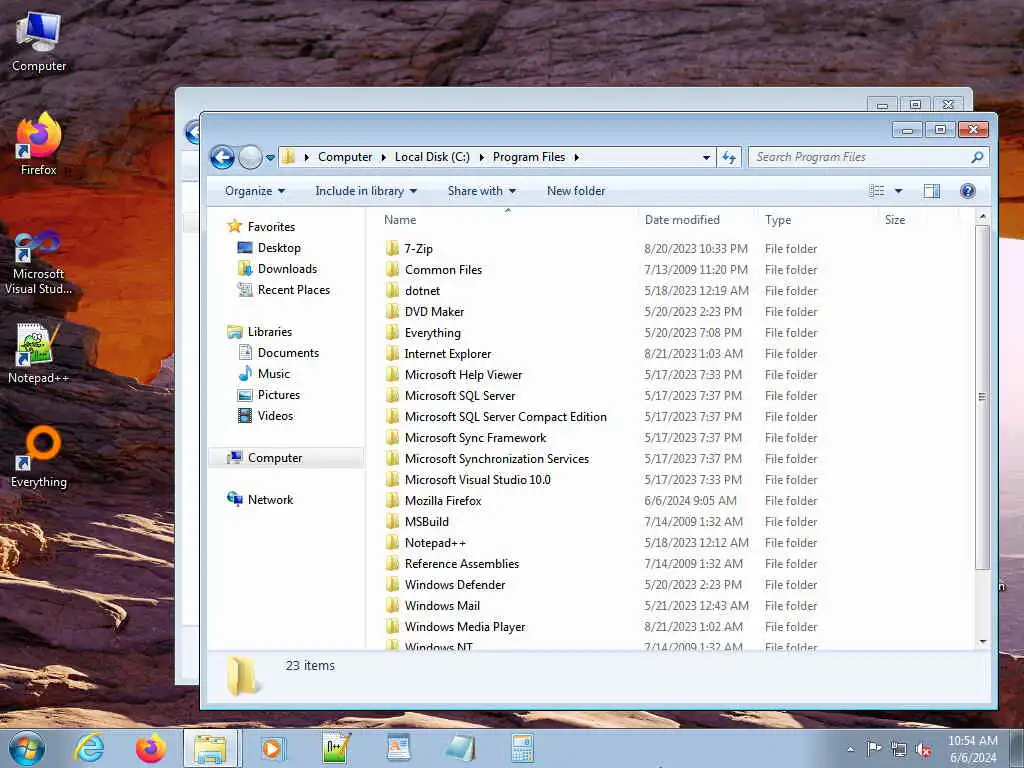
Task: Select the Notepad++ folder icon
Action: tap(392, 543)
